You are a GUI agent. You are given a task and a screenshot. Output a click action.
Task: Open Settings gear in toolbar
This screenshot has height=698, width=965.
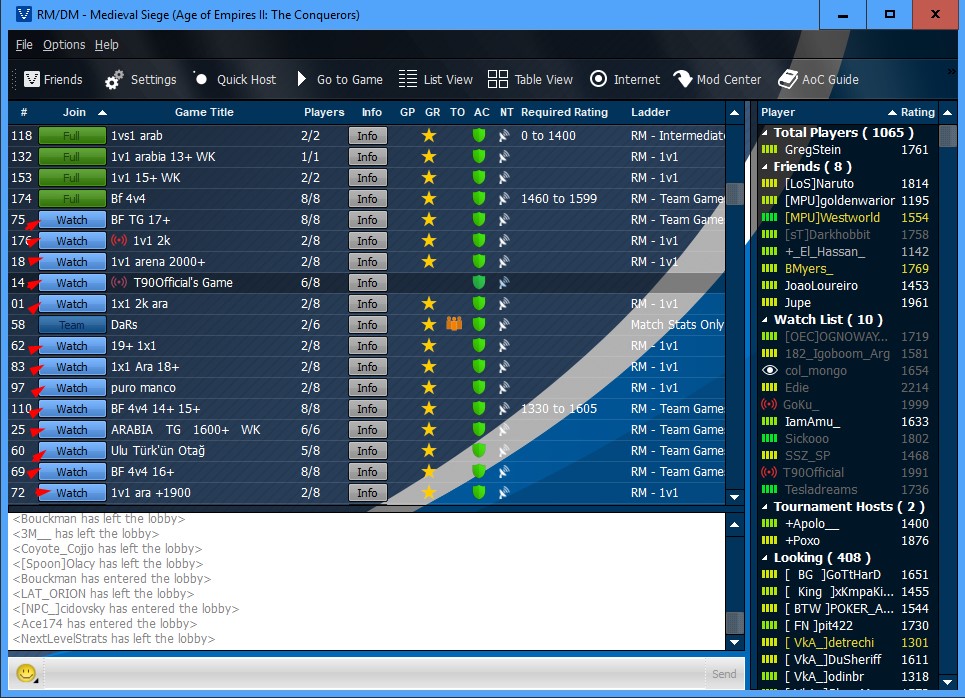pyautogui.click(x=114, y=80)
